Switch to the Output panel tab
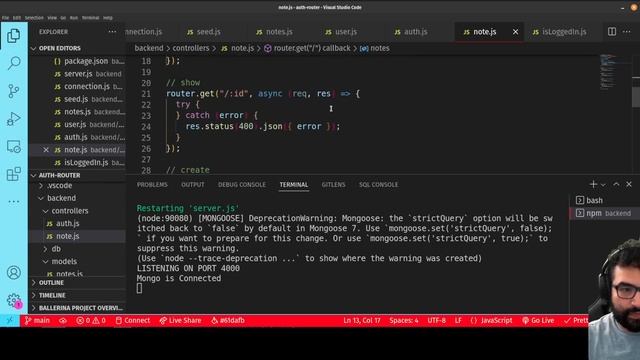The width and height of the screenshot is (640, 360). (x=193, y=185)
